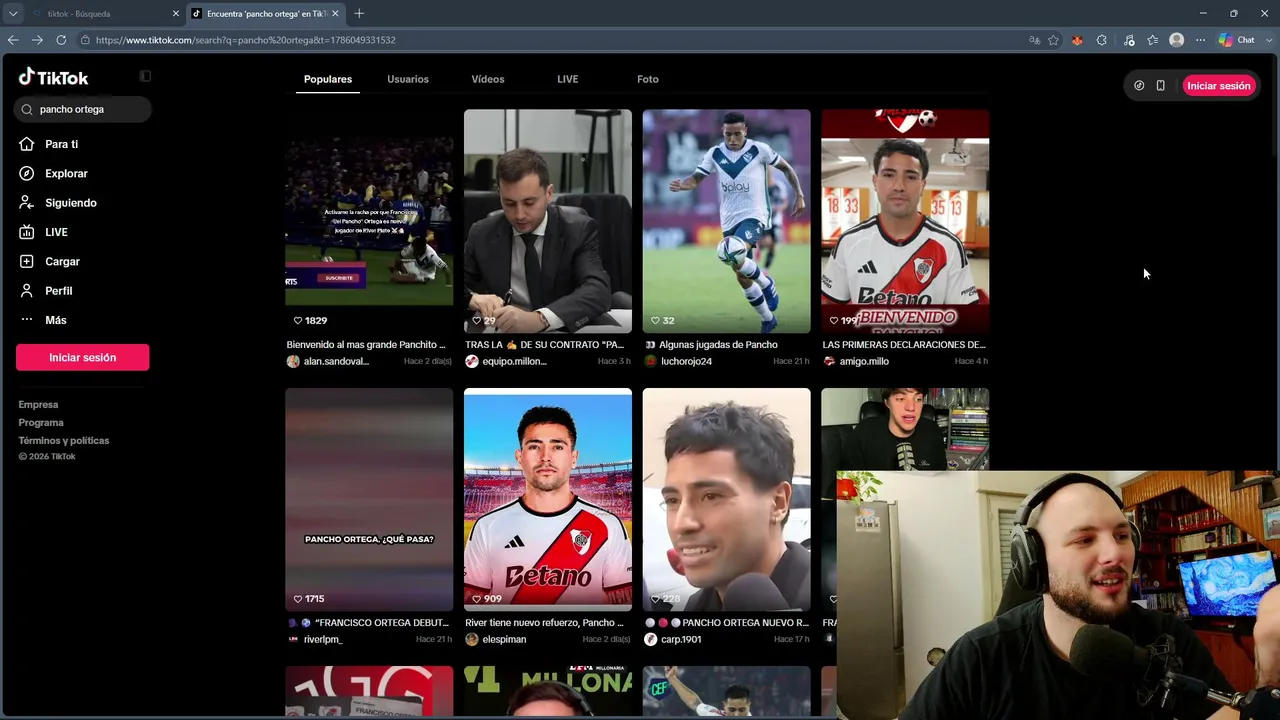This screenshot has height=720, width=1280.
Task: Open the browser profile avatar
Action: coord(1177,40)
